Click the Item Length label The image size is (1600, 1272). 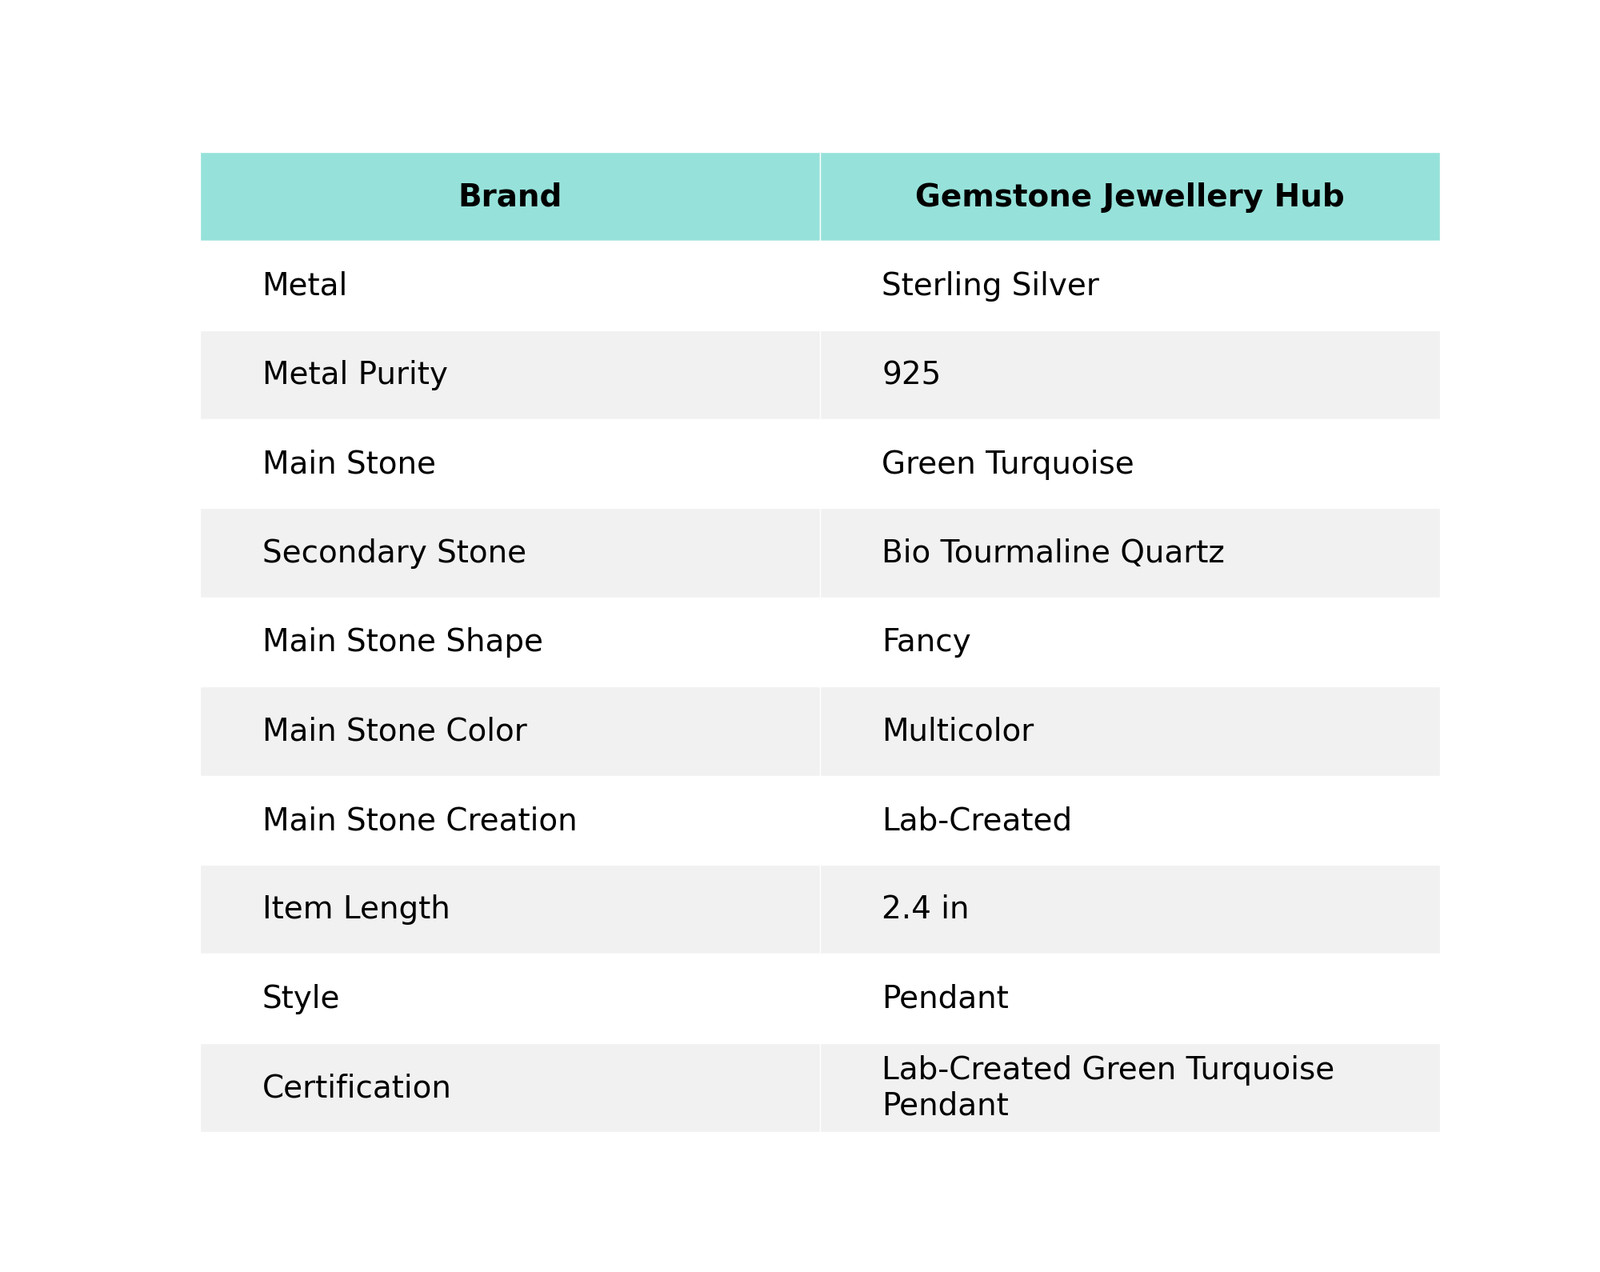356,908
